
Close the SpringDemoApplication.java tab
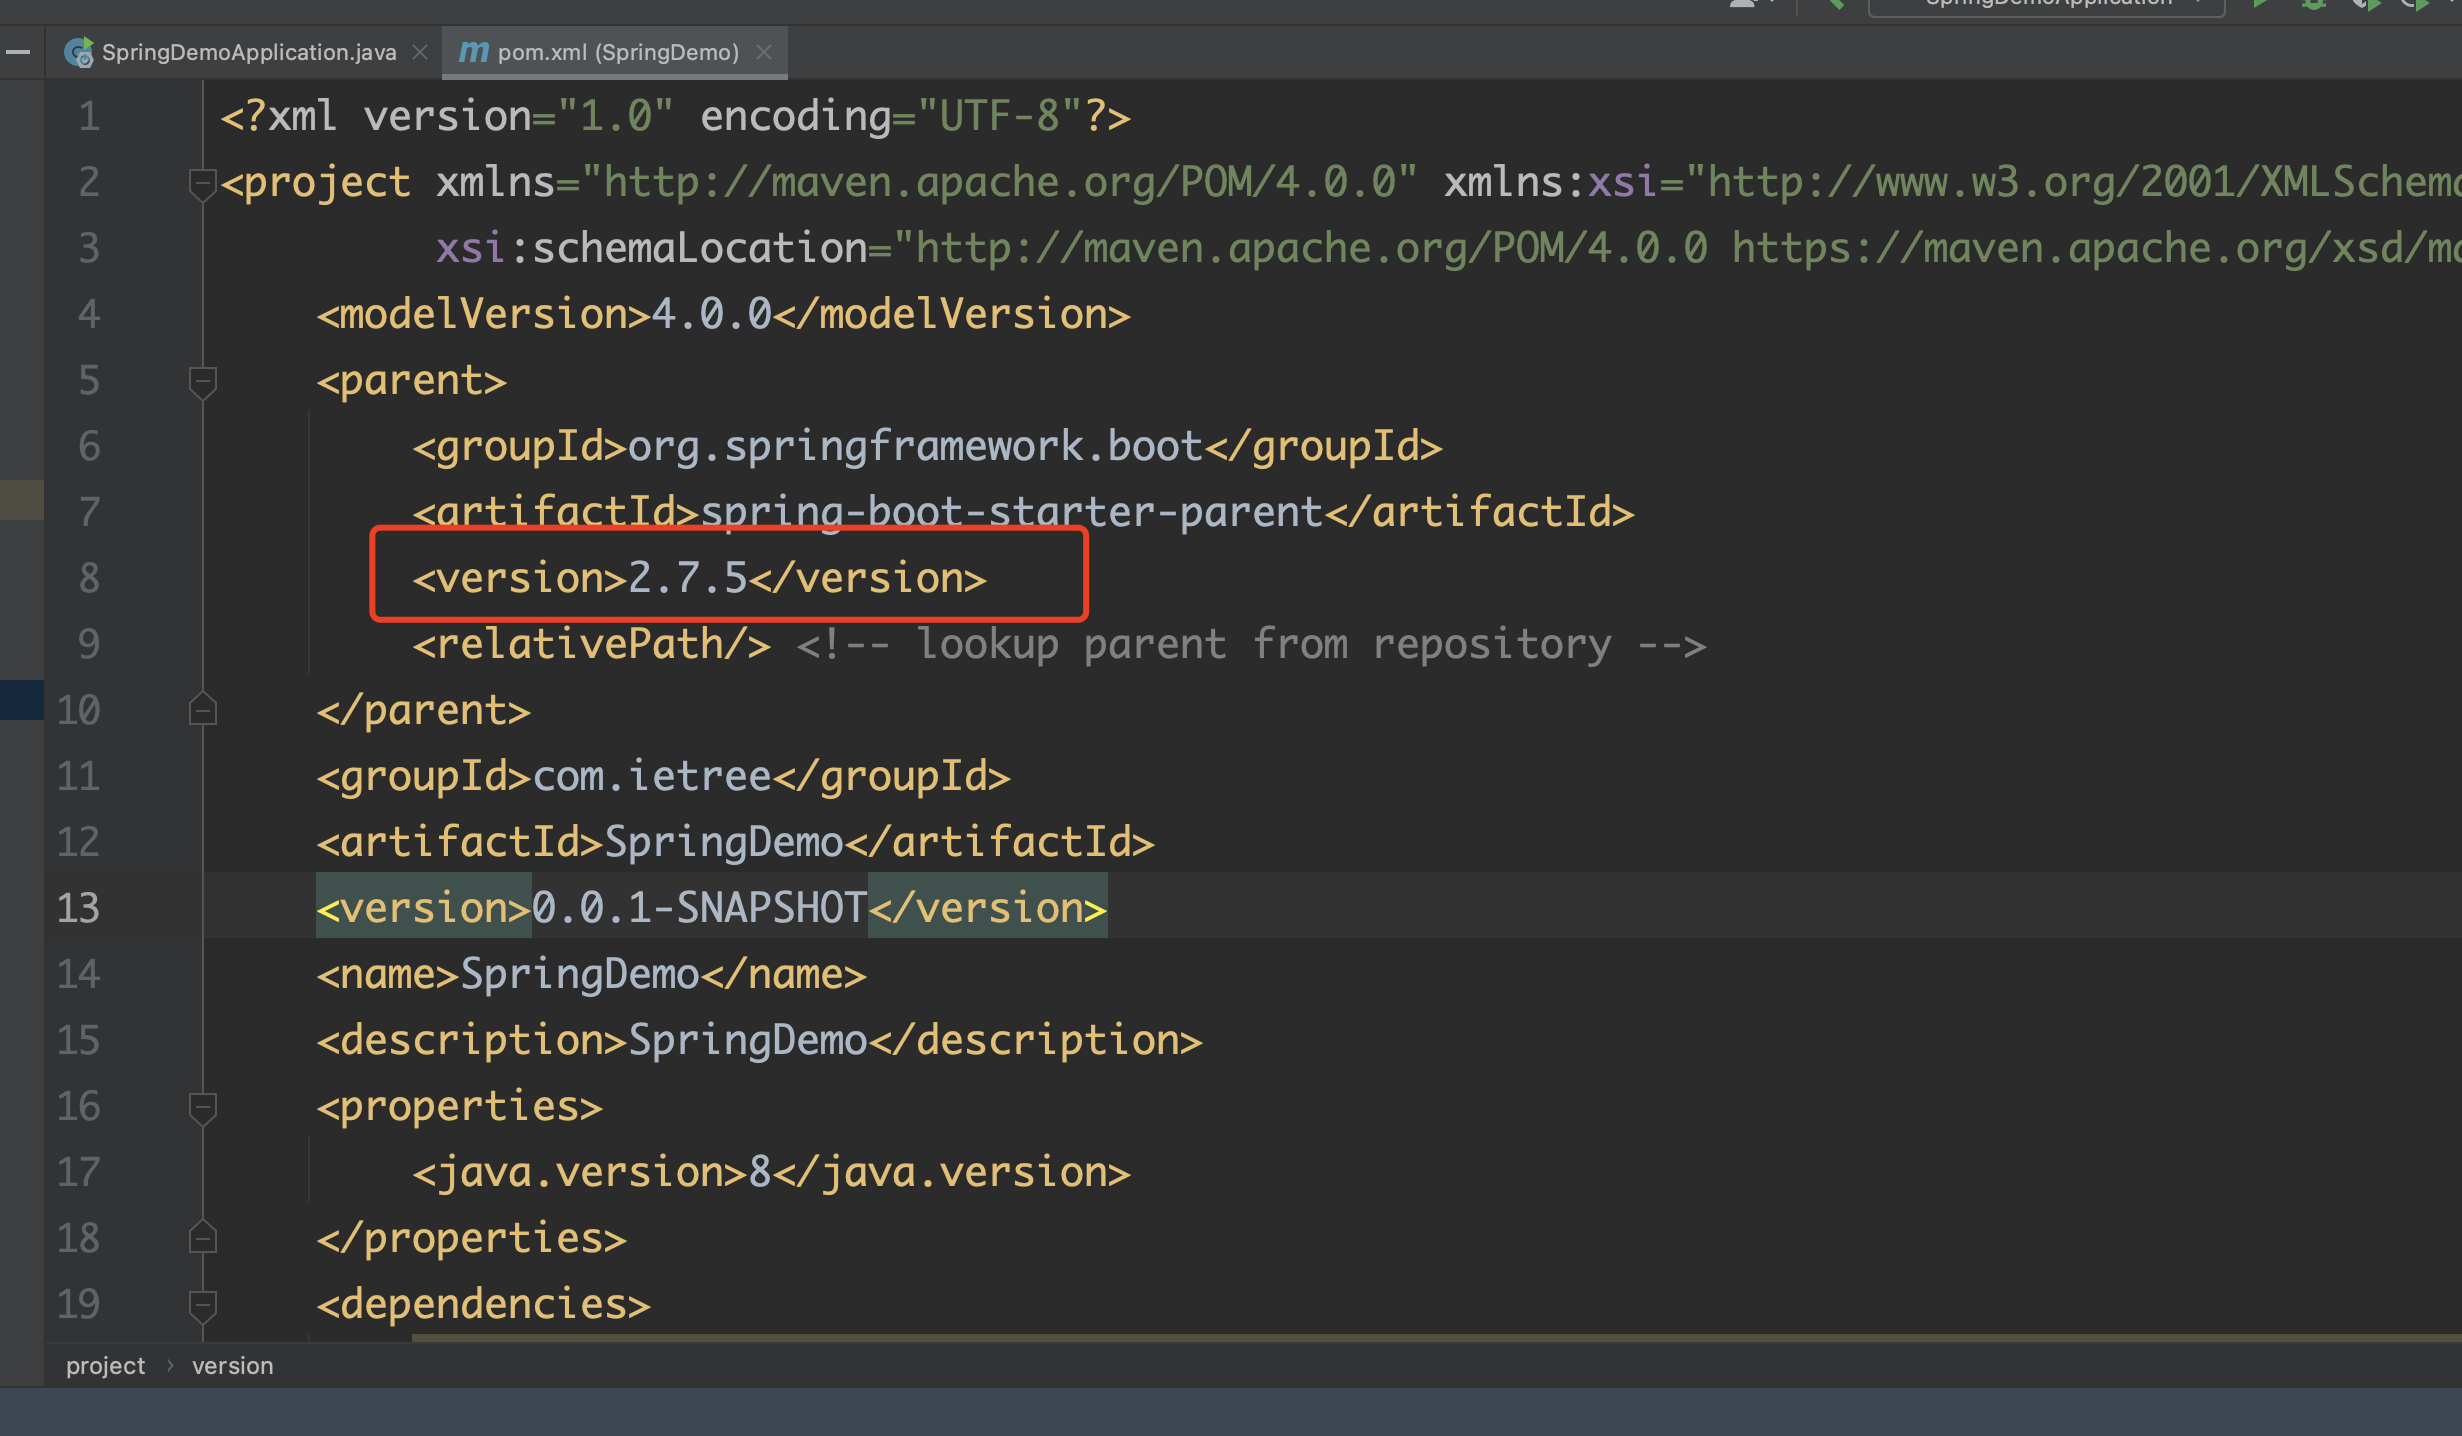pyautogui.click(x=421, y=52)
